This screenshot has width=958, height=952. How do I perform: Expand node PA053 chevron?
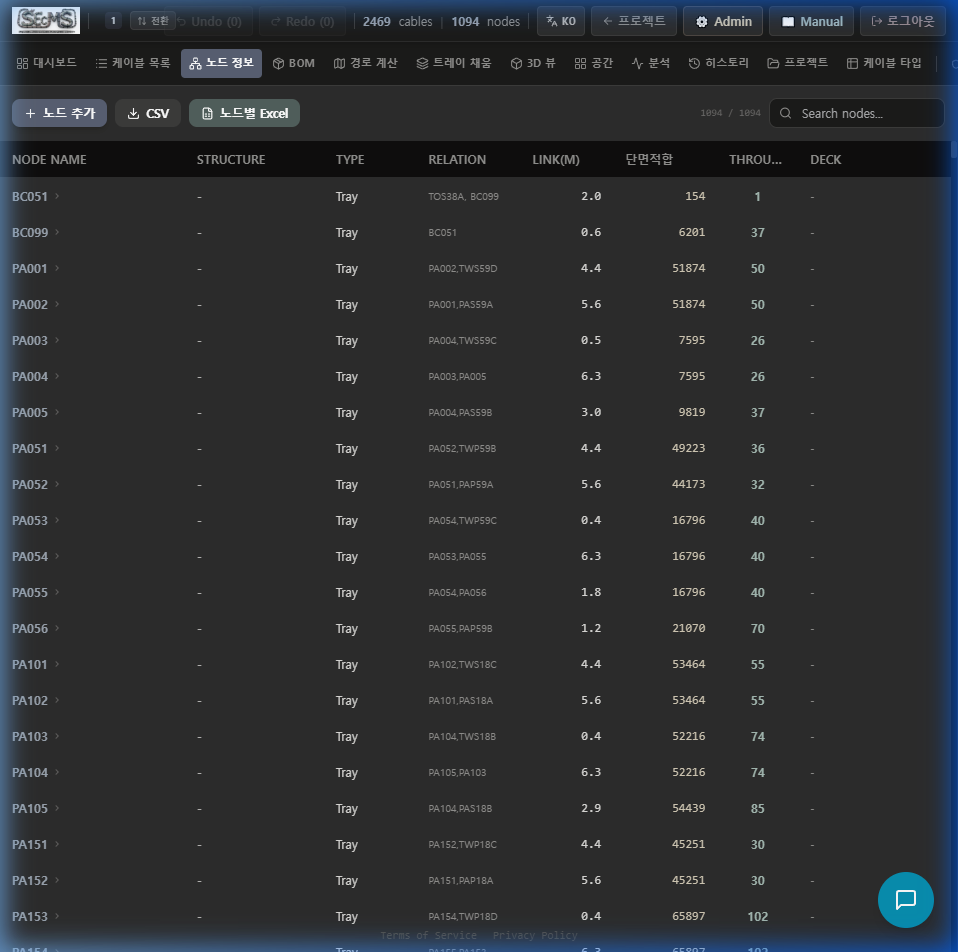(x=57, y=521)
